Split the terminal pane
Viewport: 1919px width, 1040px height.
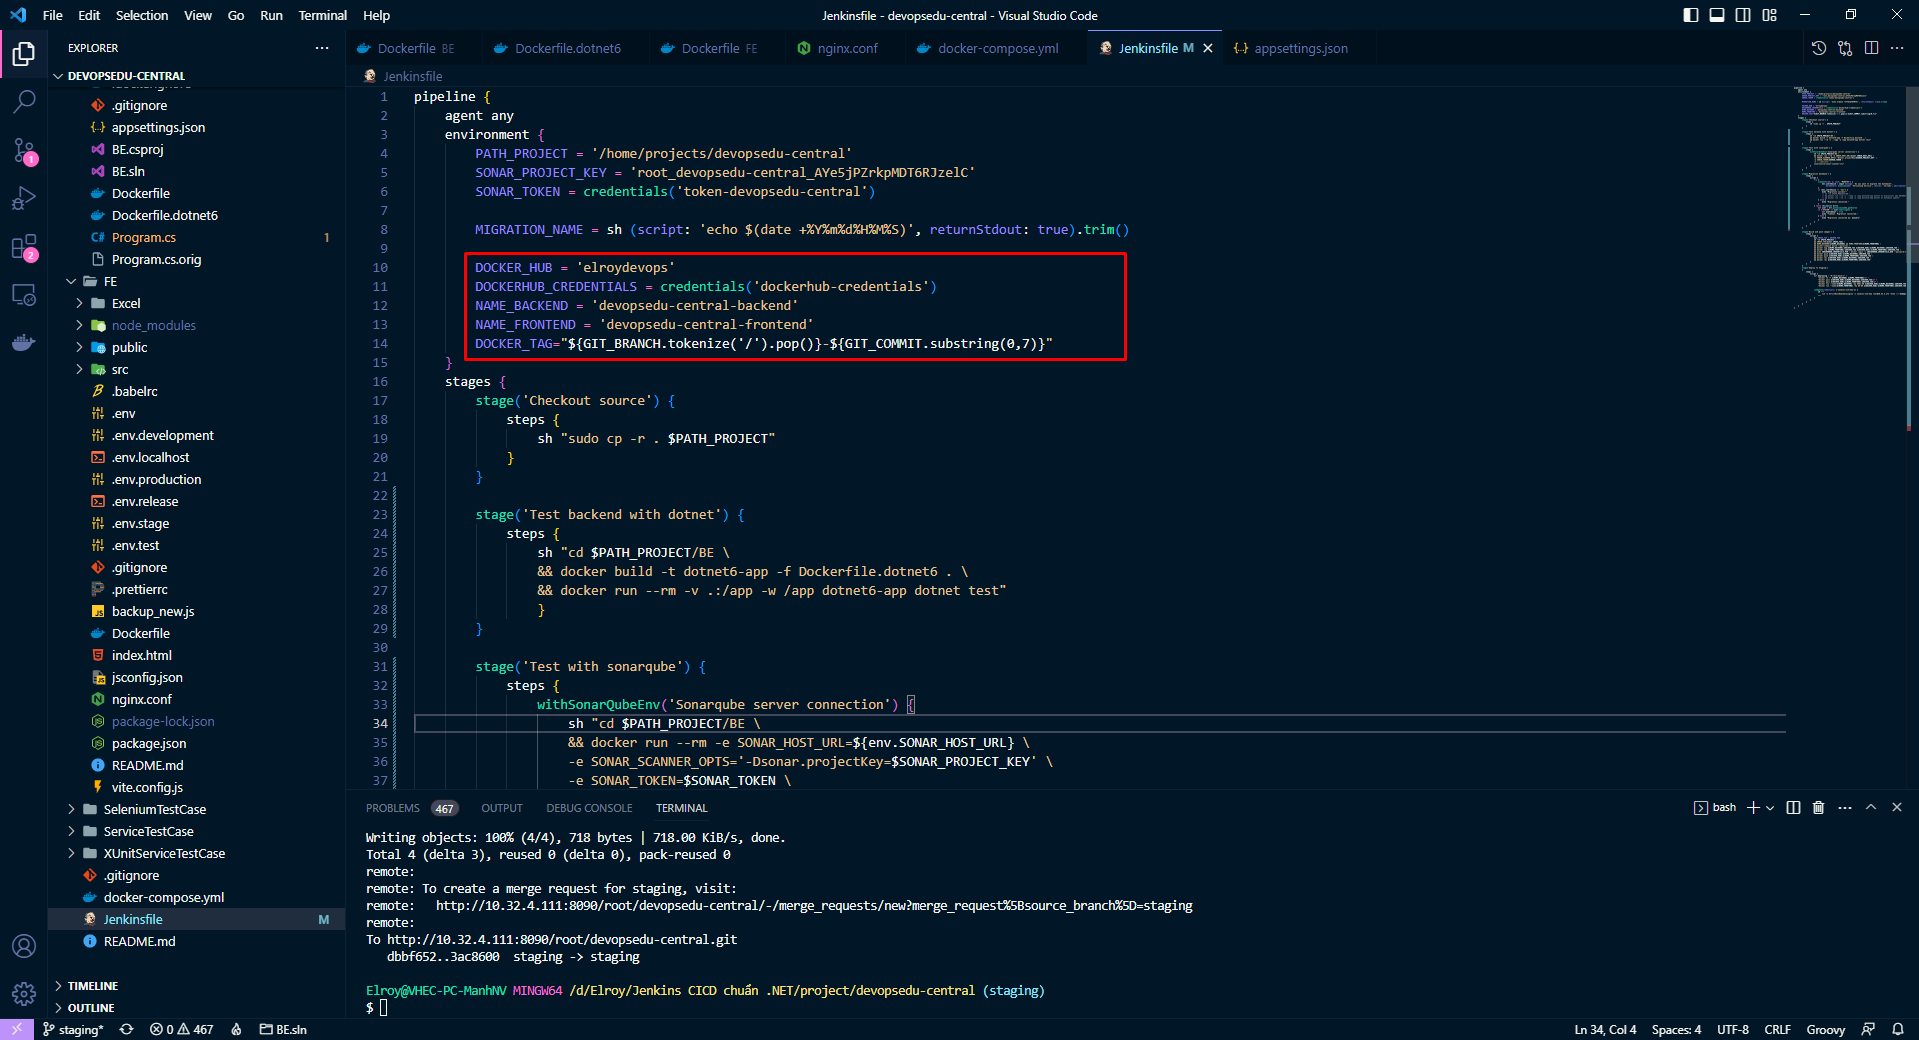[x=1793, y=808]
